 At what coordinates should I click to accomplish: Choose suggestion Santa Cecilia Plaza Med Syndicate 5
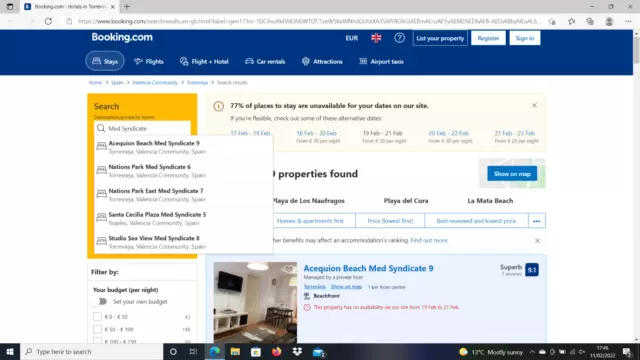point(183,218)
